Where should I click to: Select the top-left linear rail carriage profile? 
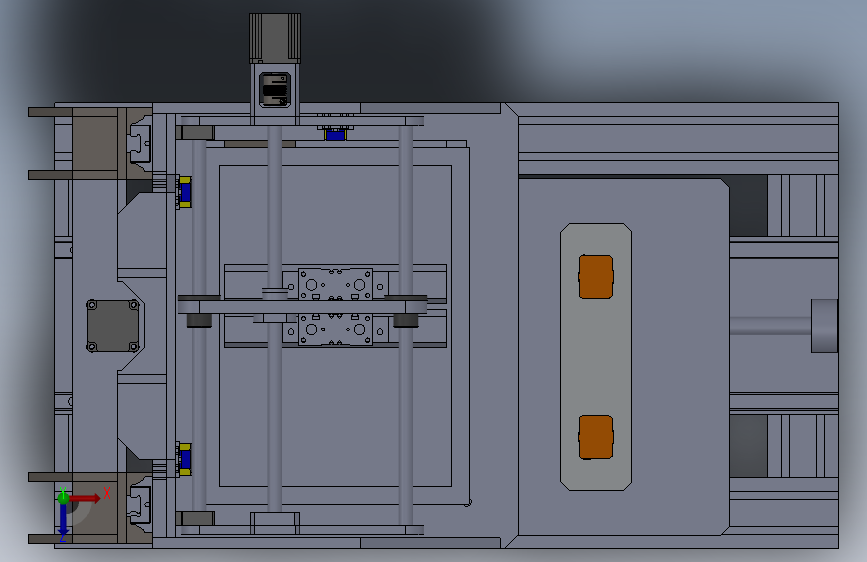[x=140, y=143]
